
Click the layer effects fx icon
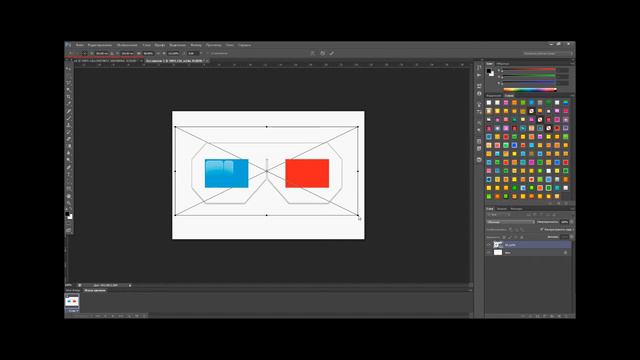click(x=530, y=316)
